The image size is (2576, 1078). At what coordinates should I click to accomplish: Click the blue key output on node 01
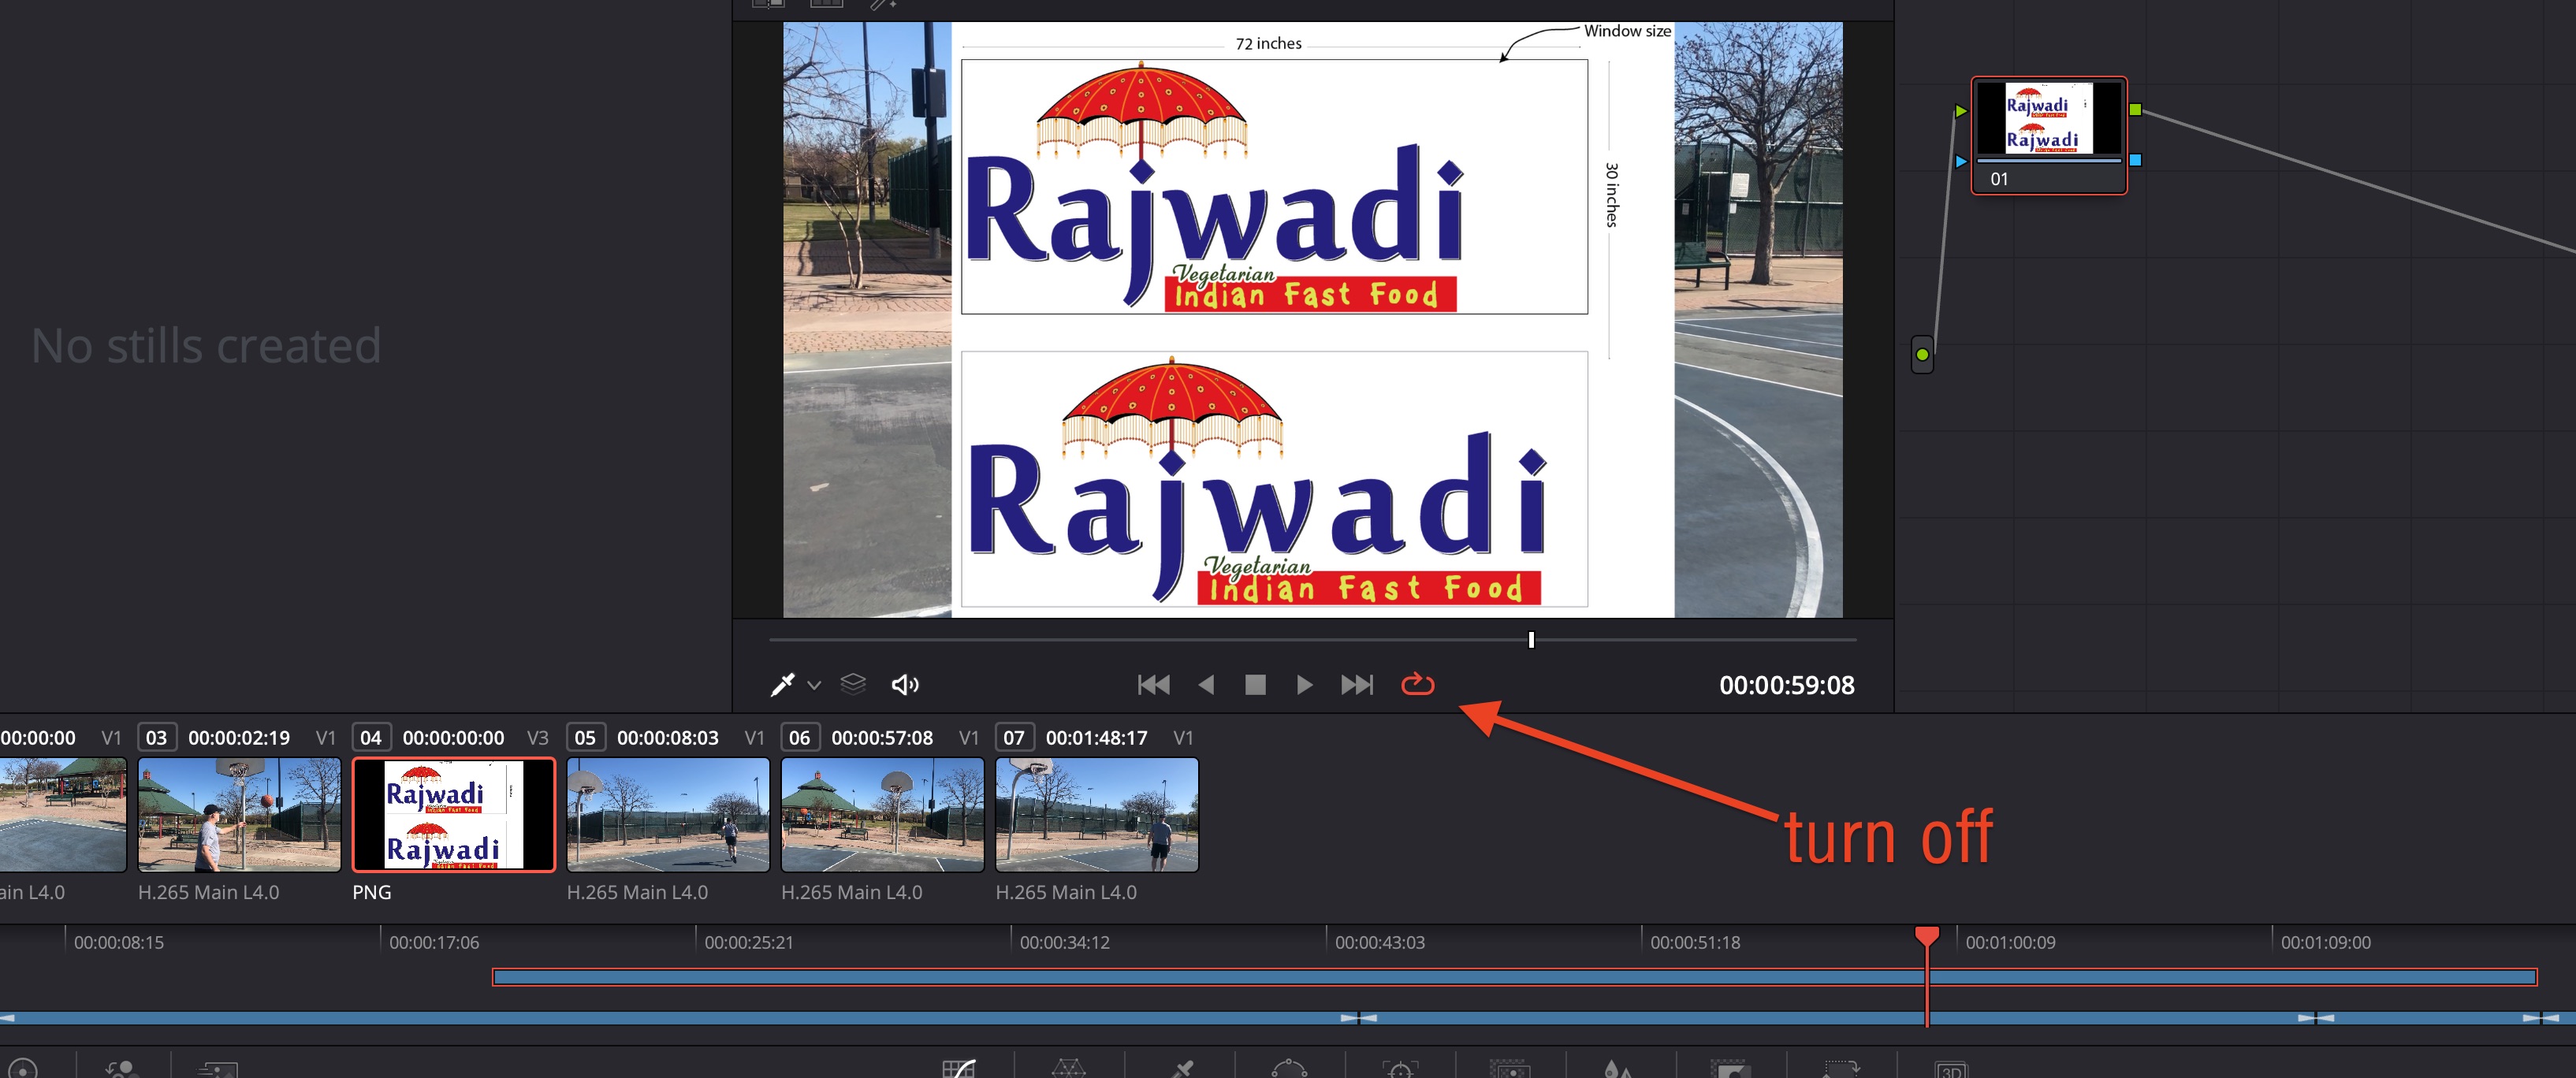(x=2135, y=160)
